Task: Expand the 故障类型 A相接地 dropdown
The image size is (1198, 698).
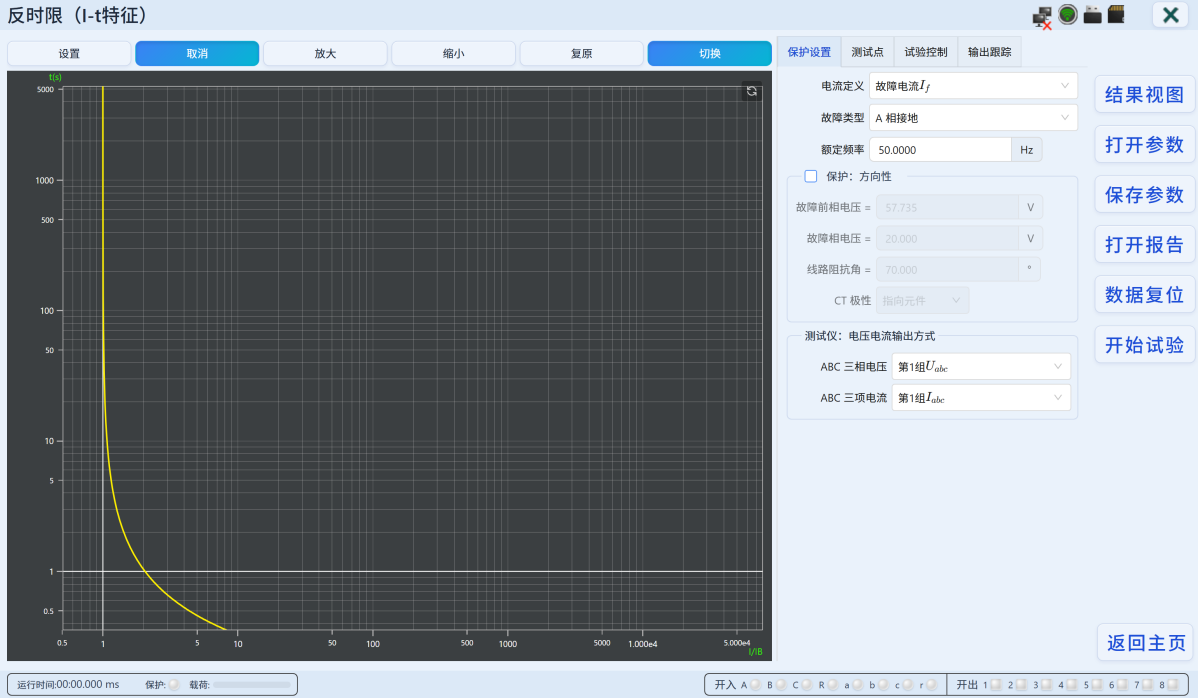Action: tap(973, 118)
